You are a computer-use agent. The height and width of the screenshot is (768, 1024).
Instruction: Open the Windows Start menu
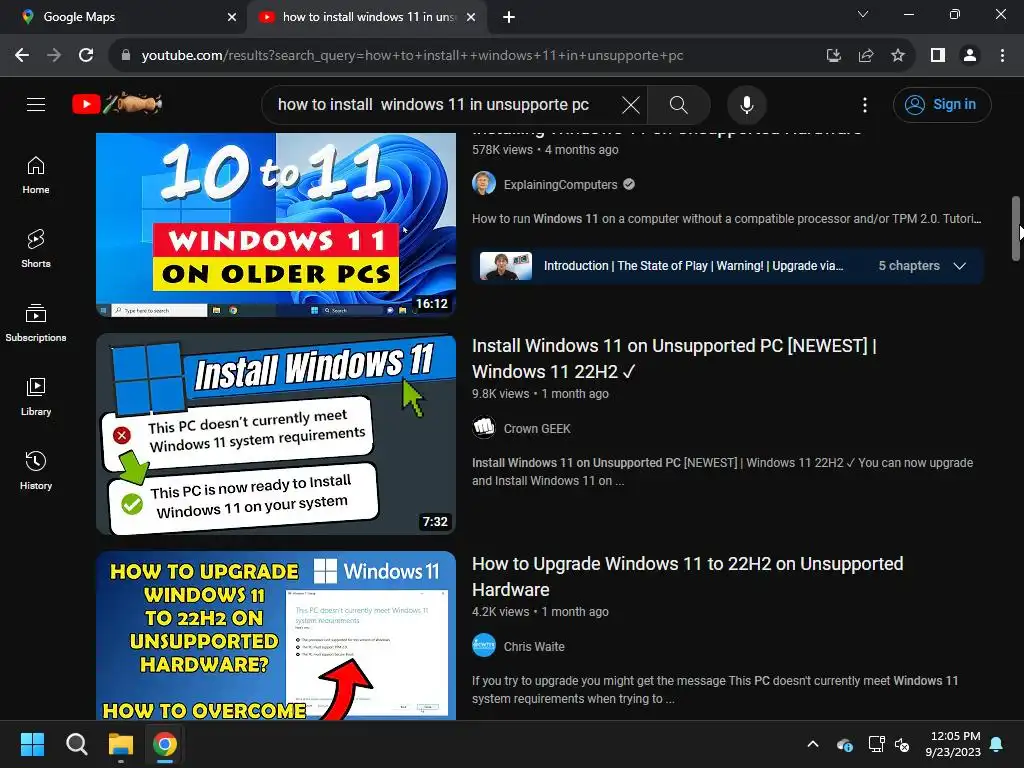click(32, 744)
